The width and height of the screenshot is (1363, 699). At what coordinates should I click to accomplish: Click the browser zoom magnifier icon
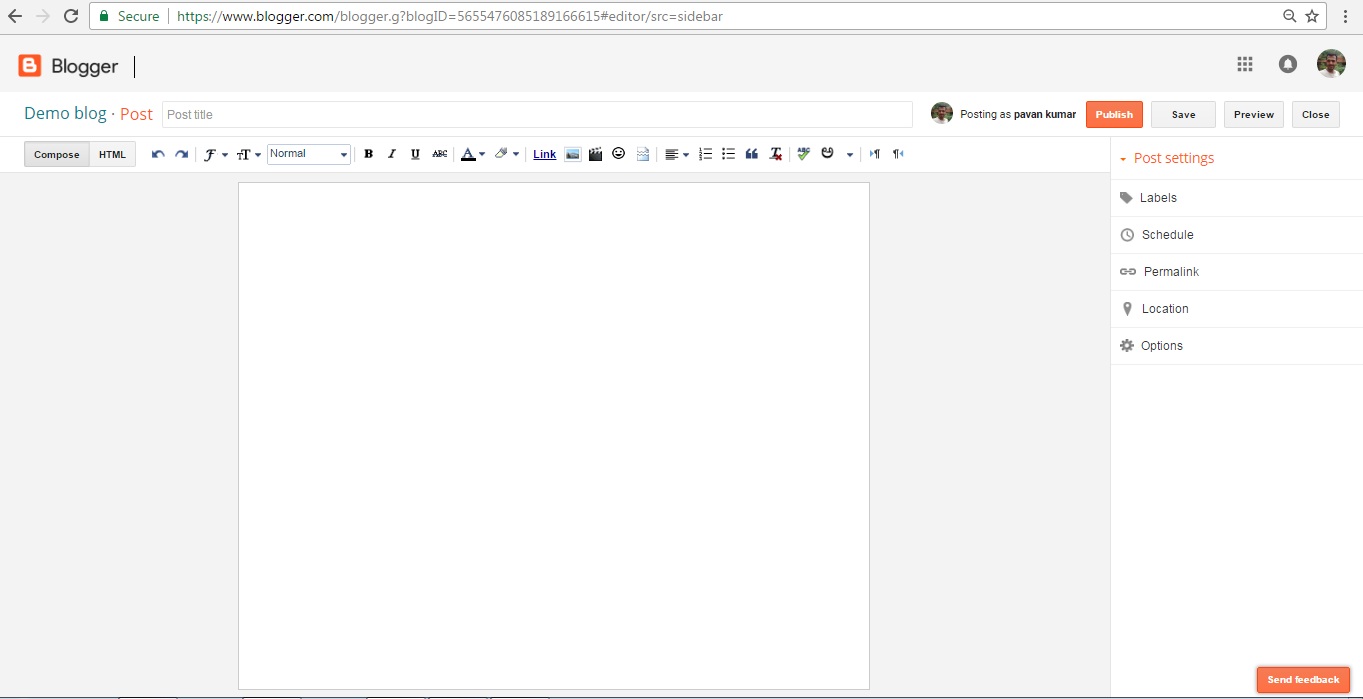[x=1290, y=16]
